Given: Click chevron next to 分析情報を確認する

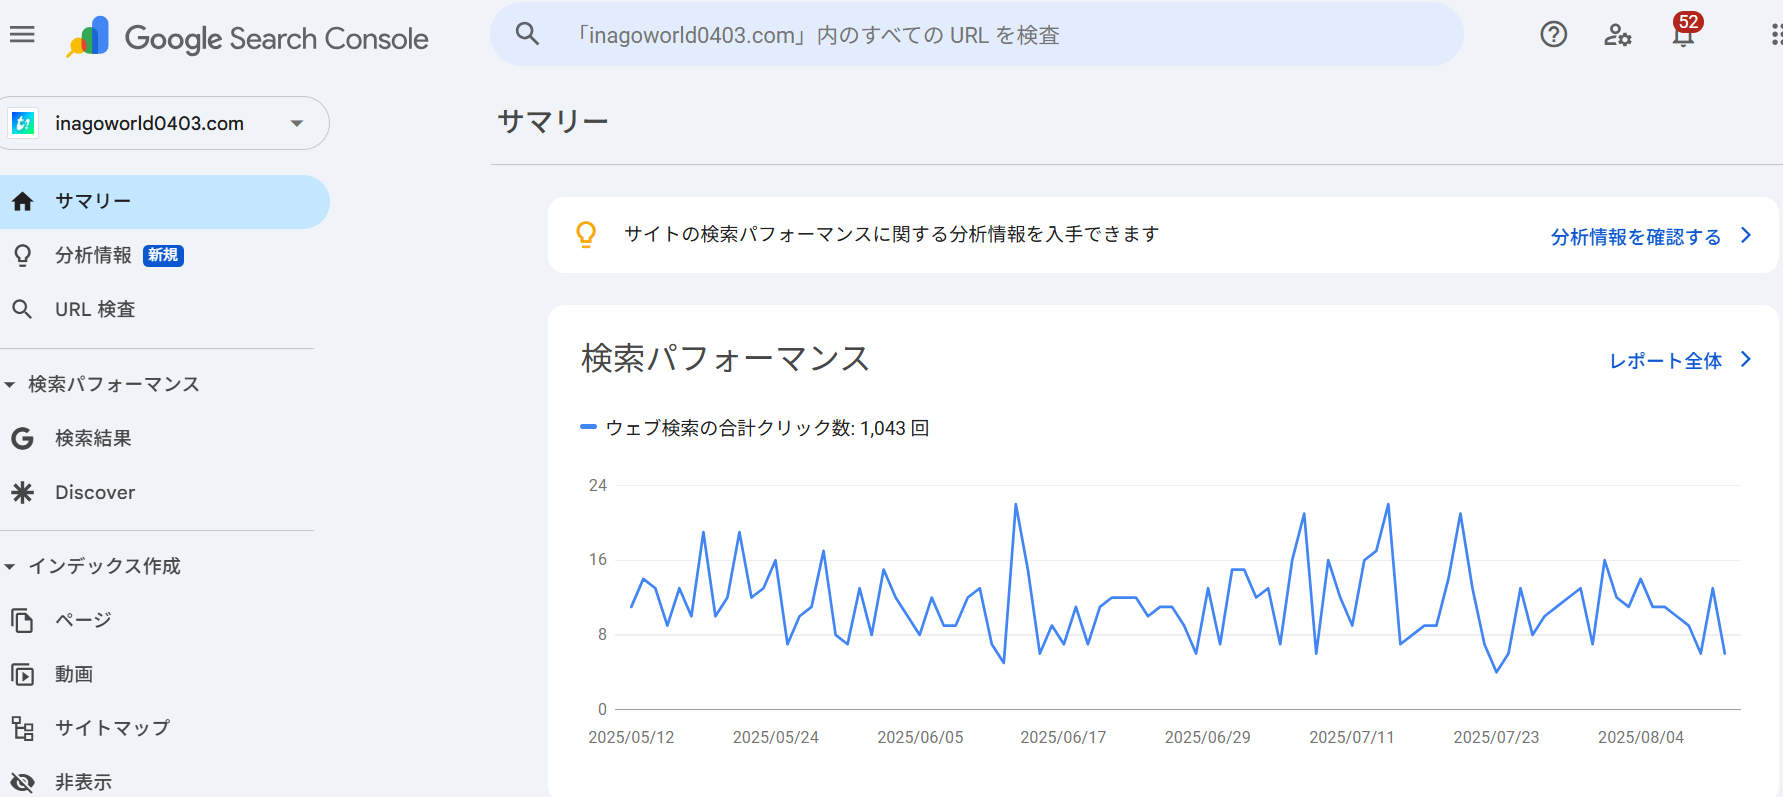Looking at the screenshot, I should tap(1746, 235).
